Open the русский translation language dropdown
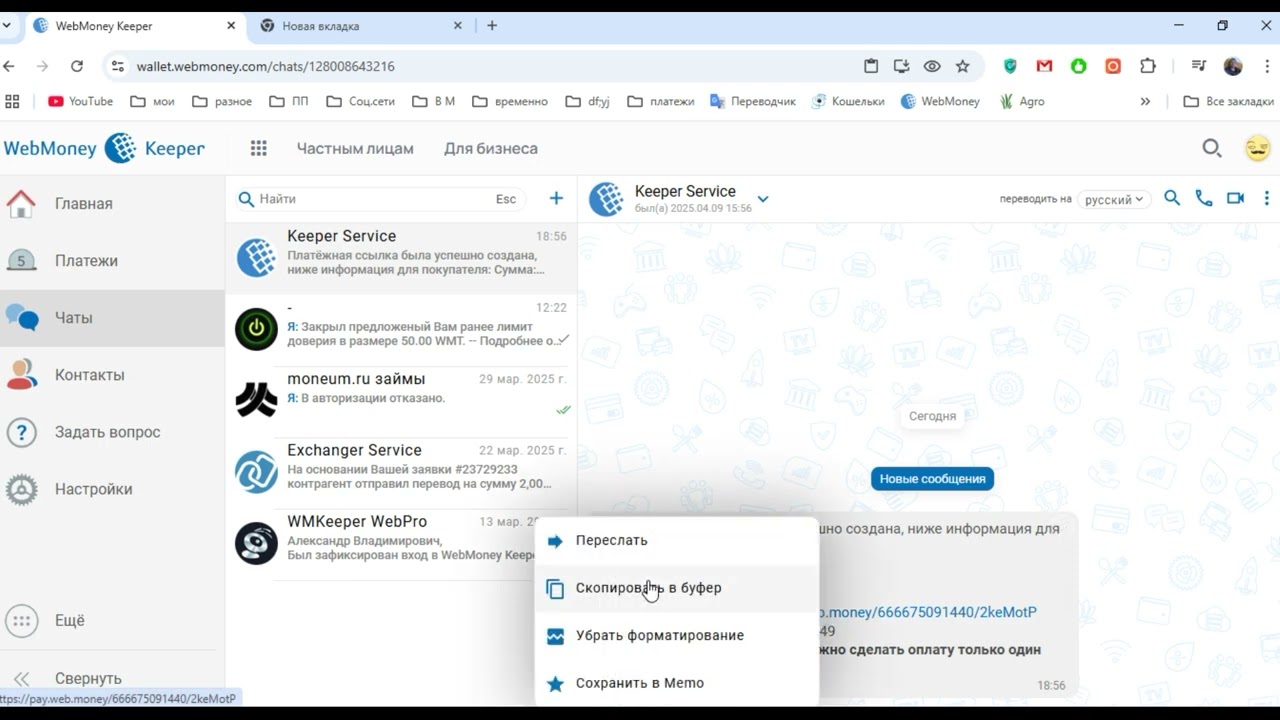The width and height of the screenshot is (1280, 720). coord(1113,199)
